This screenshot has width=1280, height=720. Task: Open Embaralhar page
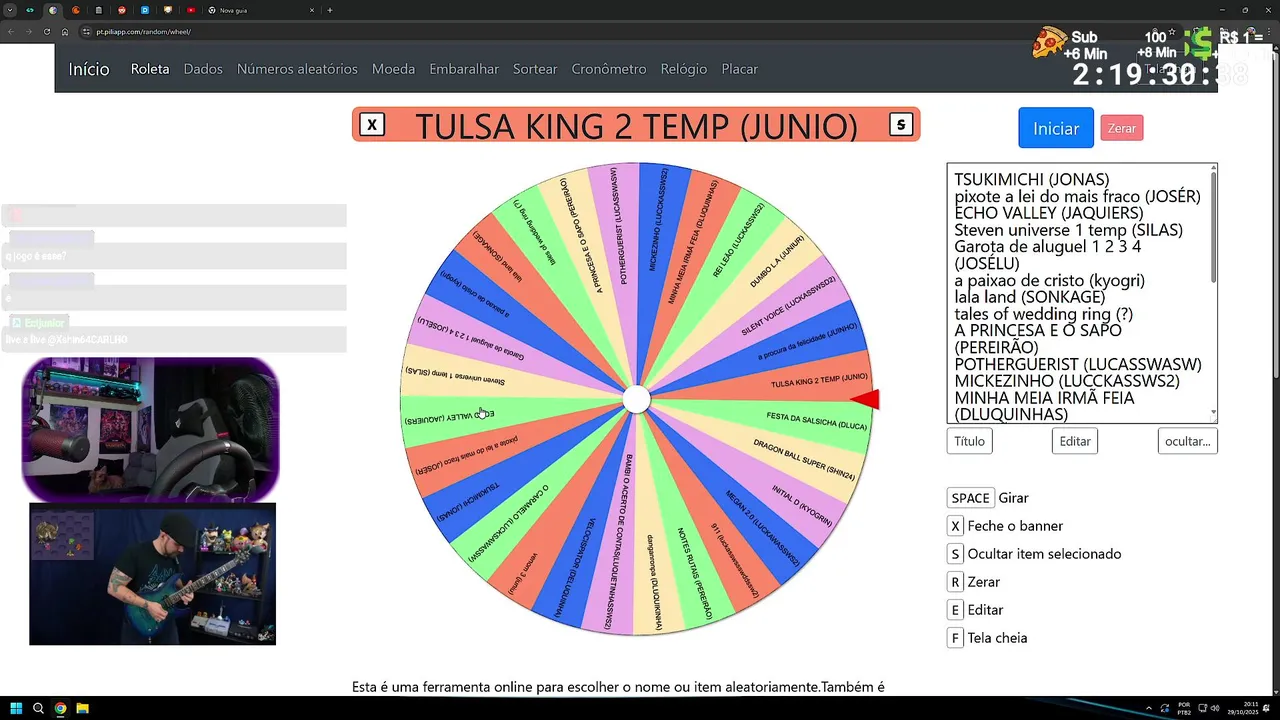click(464, 69)
